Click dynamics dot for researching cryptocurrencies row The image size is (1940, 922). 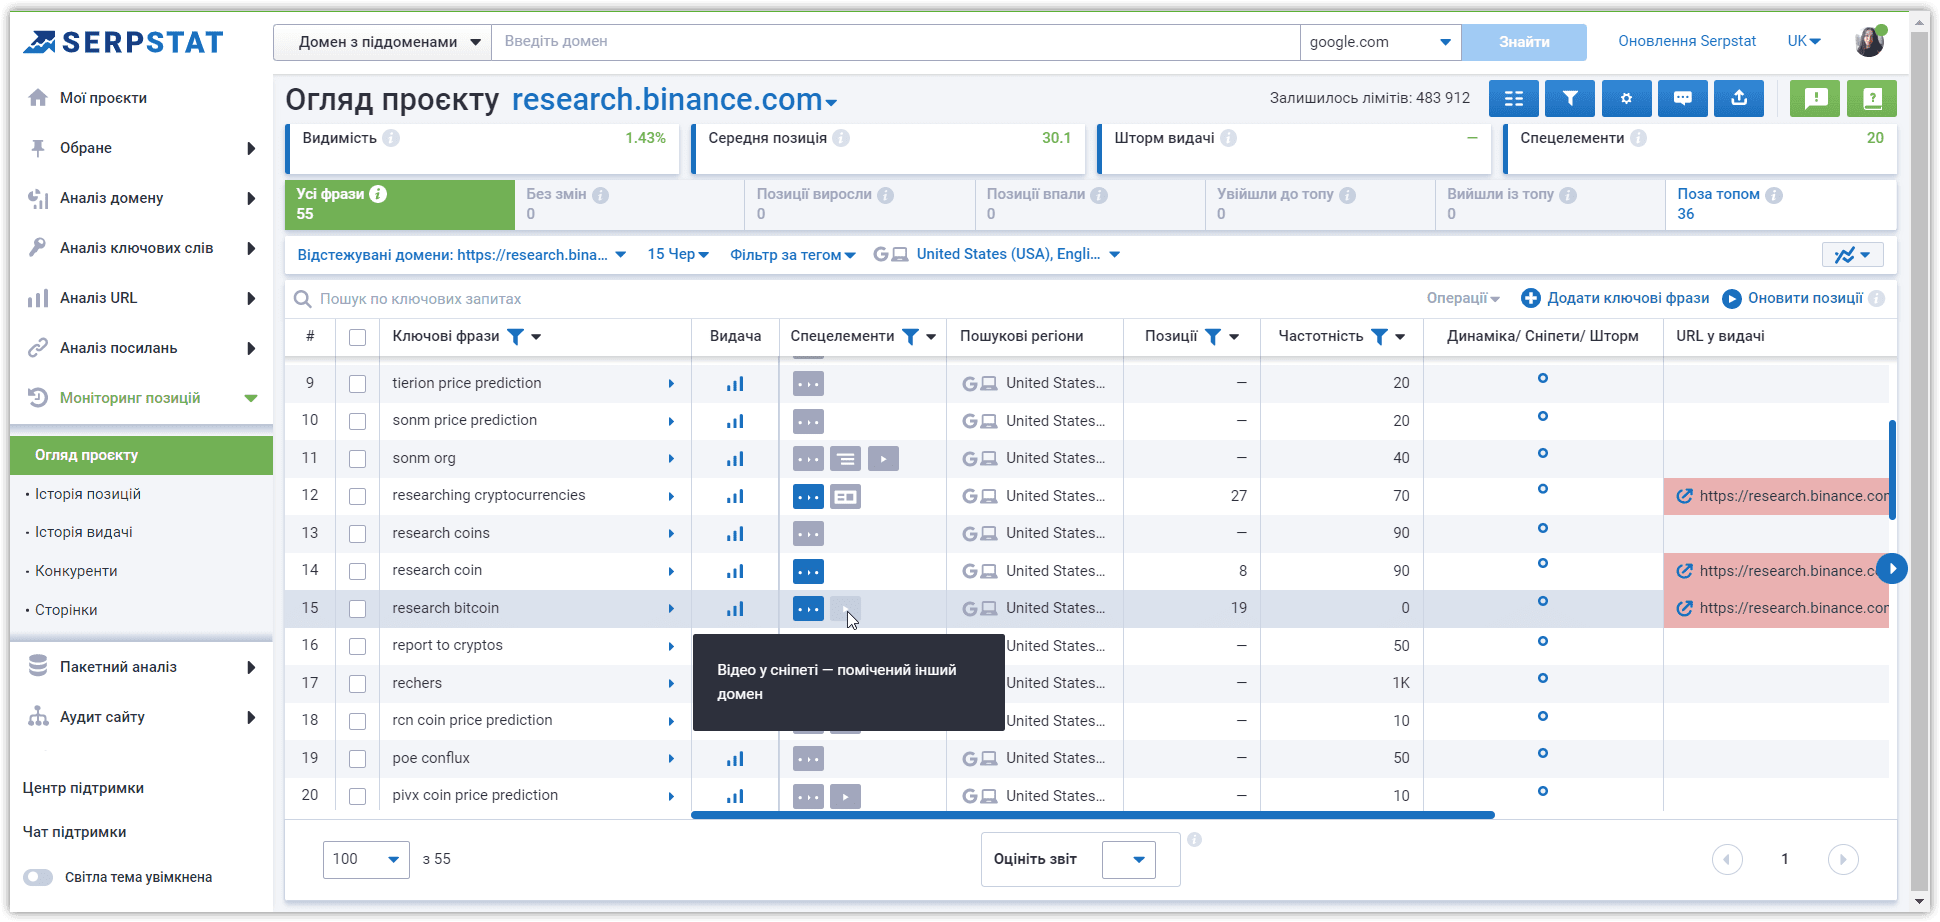1543,489
